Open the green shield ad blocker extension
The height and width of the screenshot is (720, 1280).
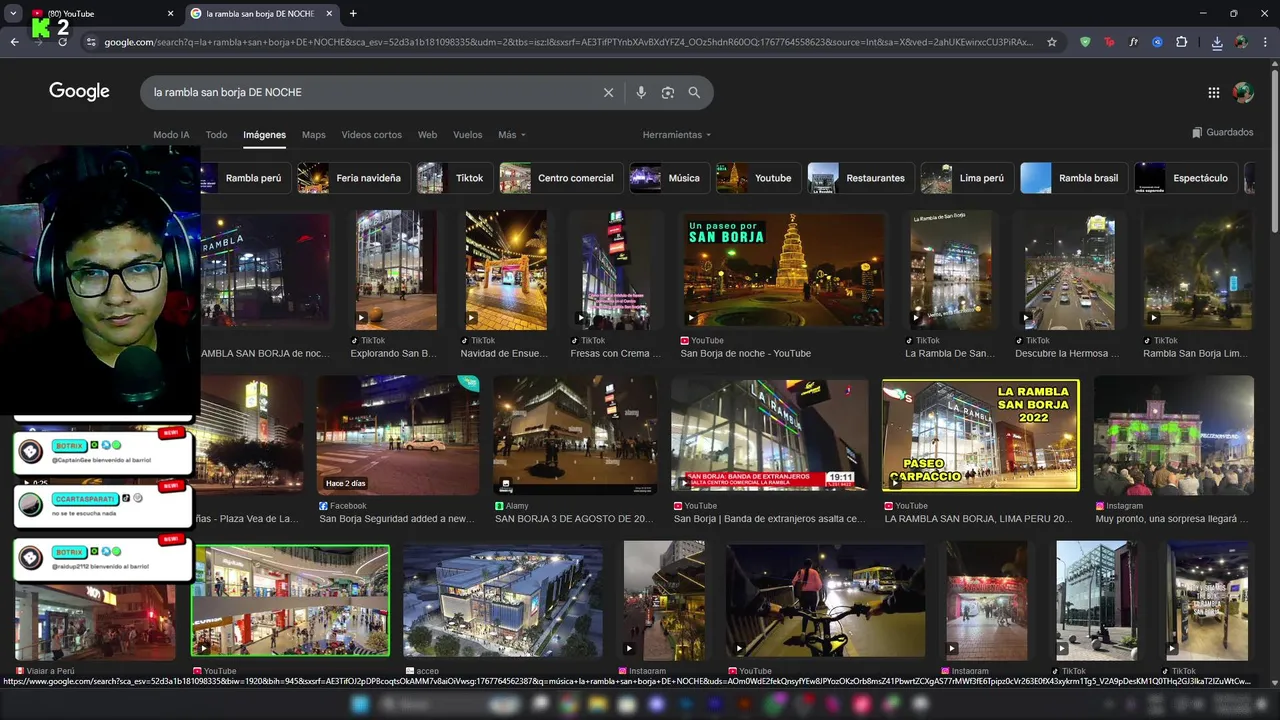pyautogui.click(x=1085, y=42)
